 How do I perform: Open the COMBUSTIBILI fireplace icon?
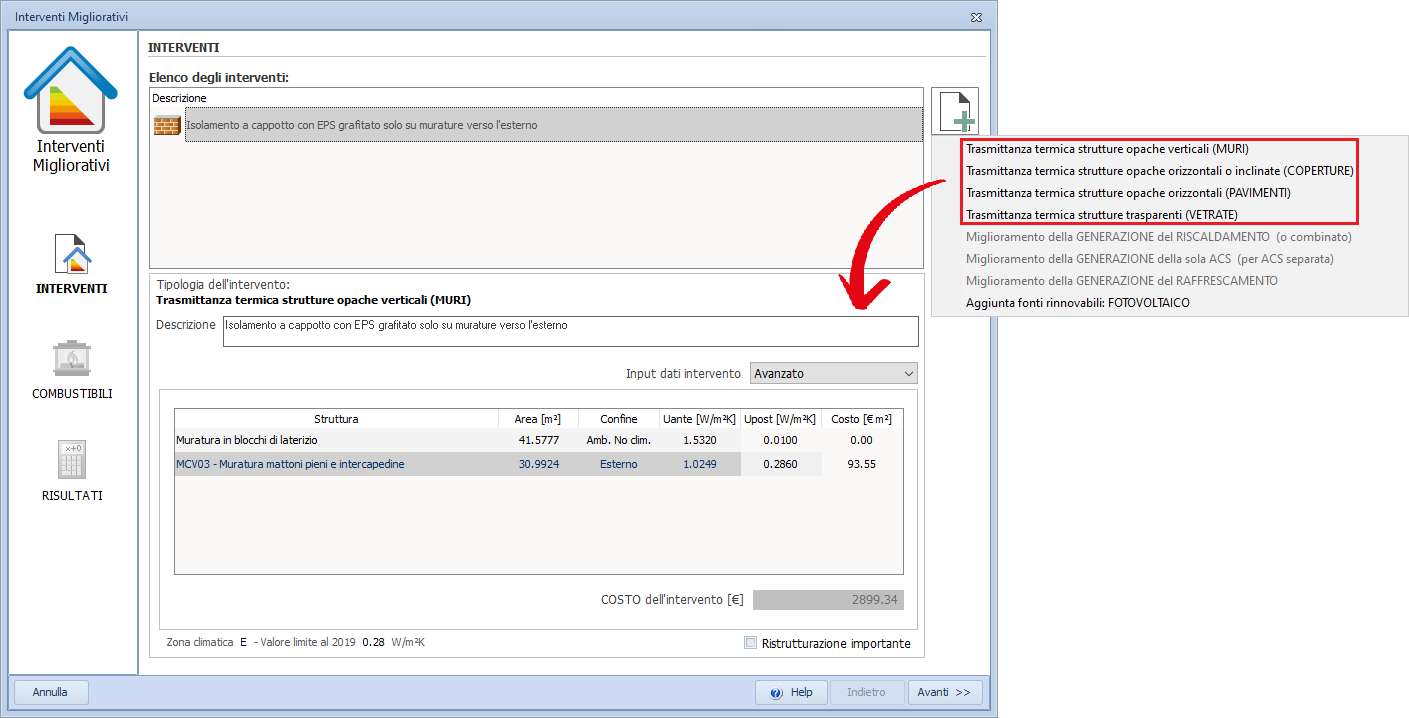click(72, 358)
